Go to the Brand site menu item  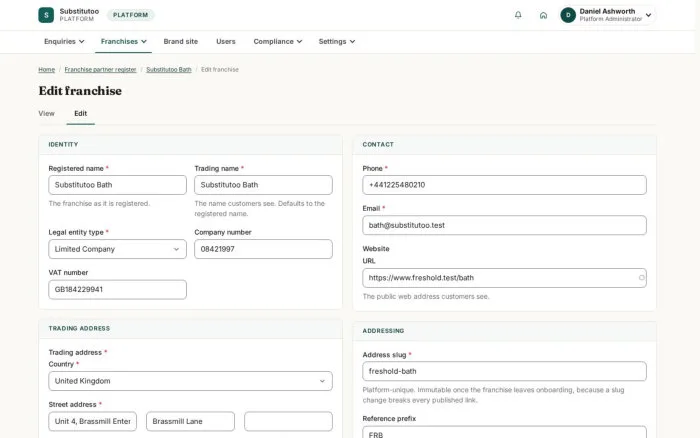point(180,42)
